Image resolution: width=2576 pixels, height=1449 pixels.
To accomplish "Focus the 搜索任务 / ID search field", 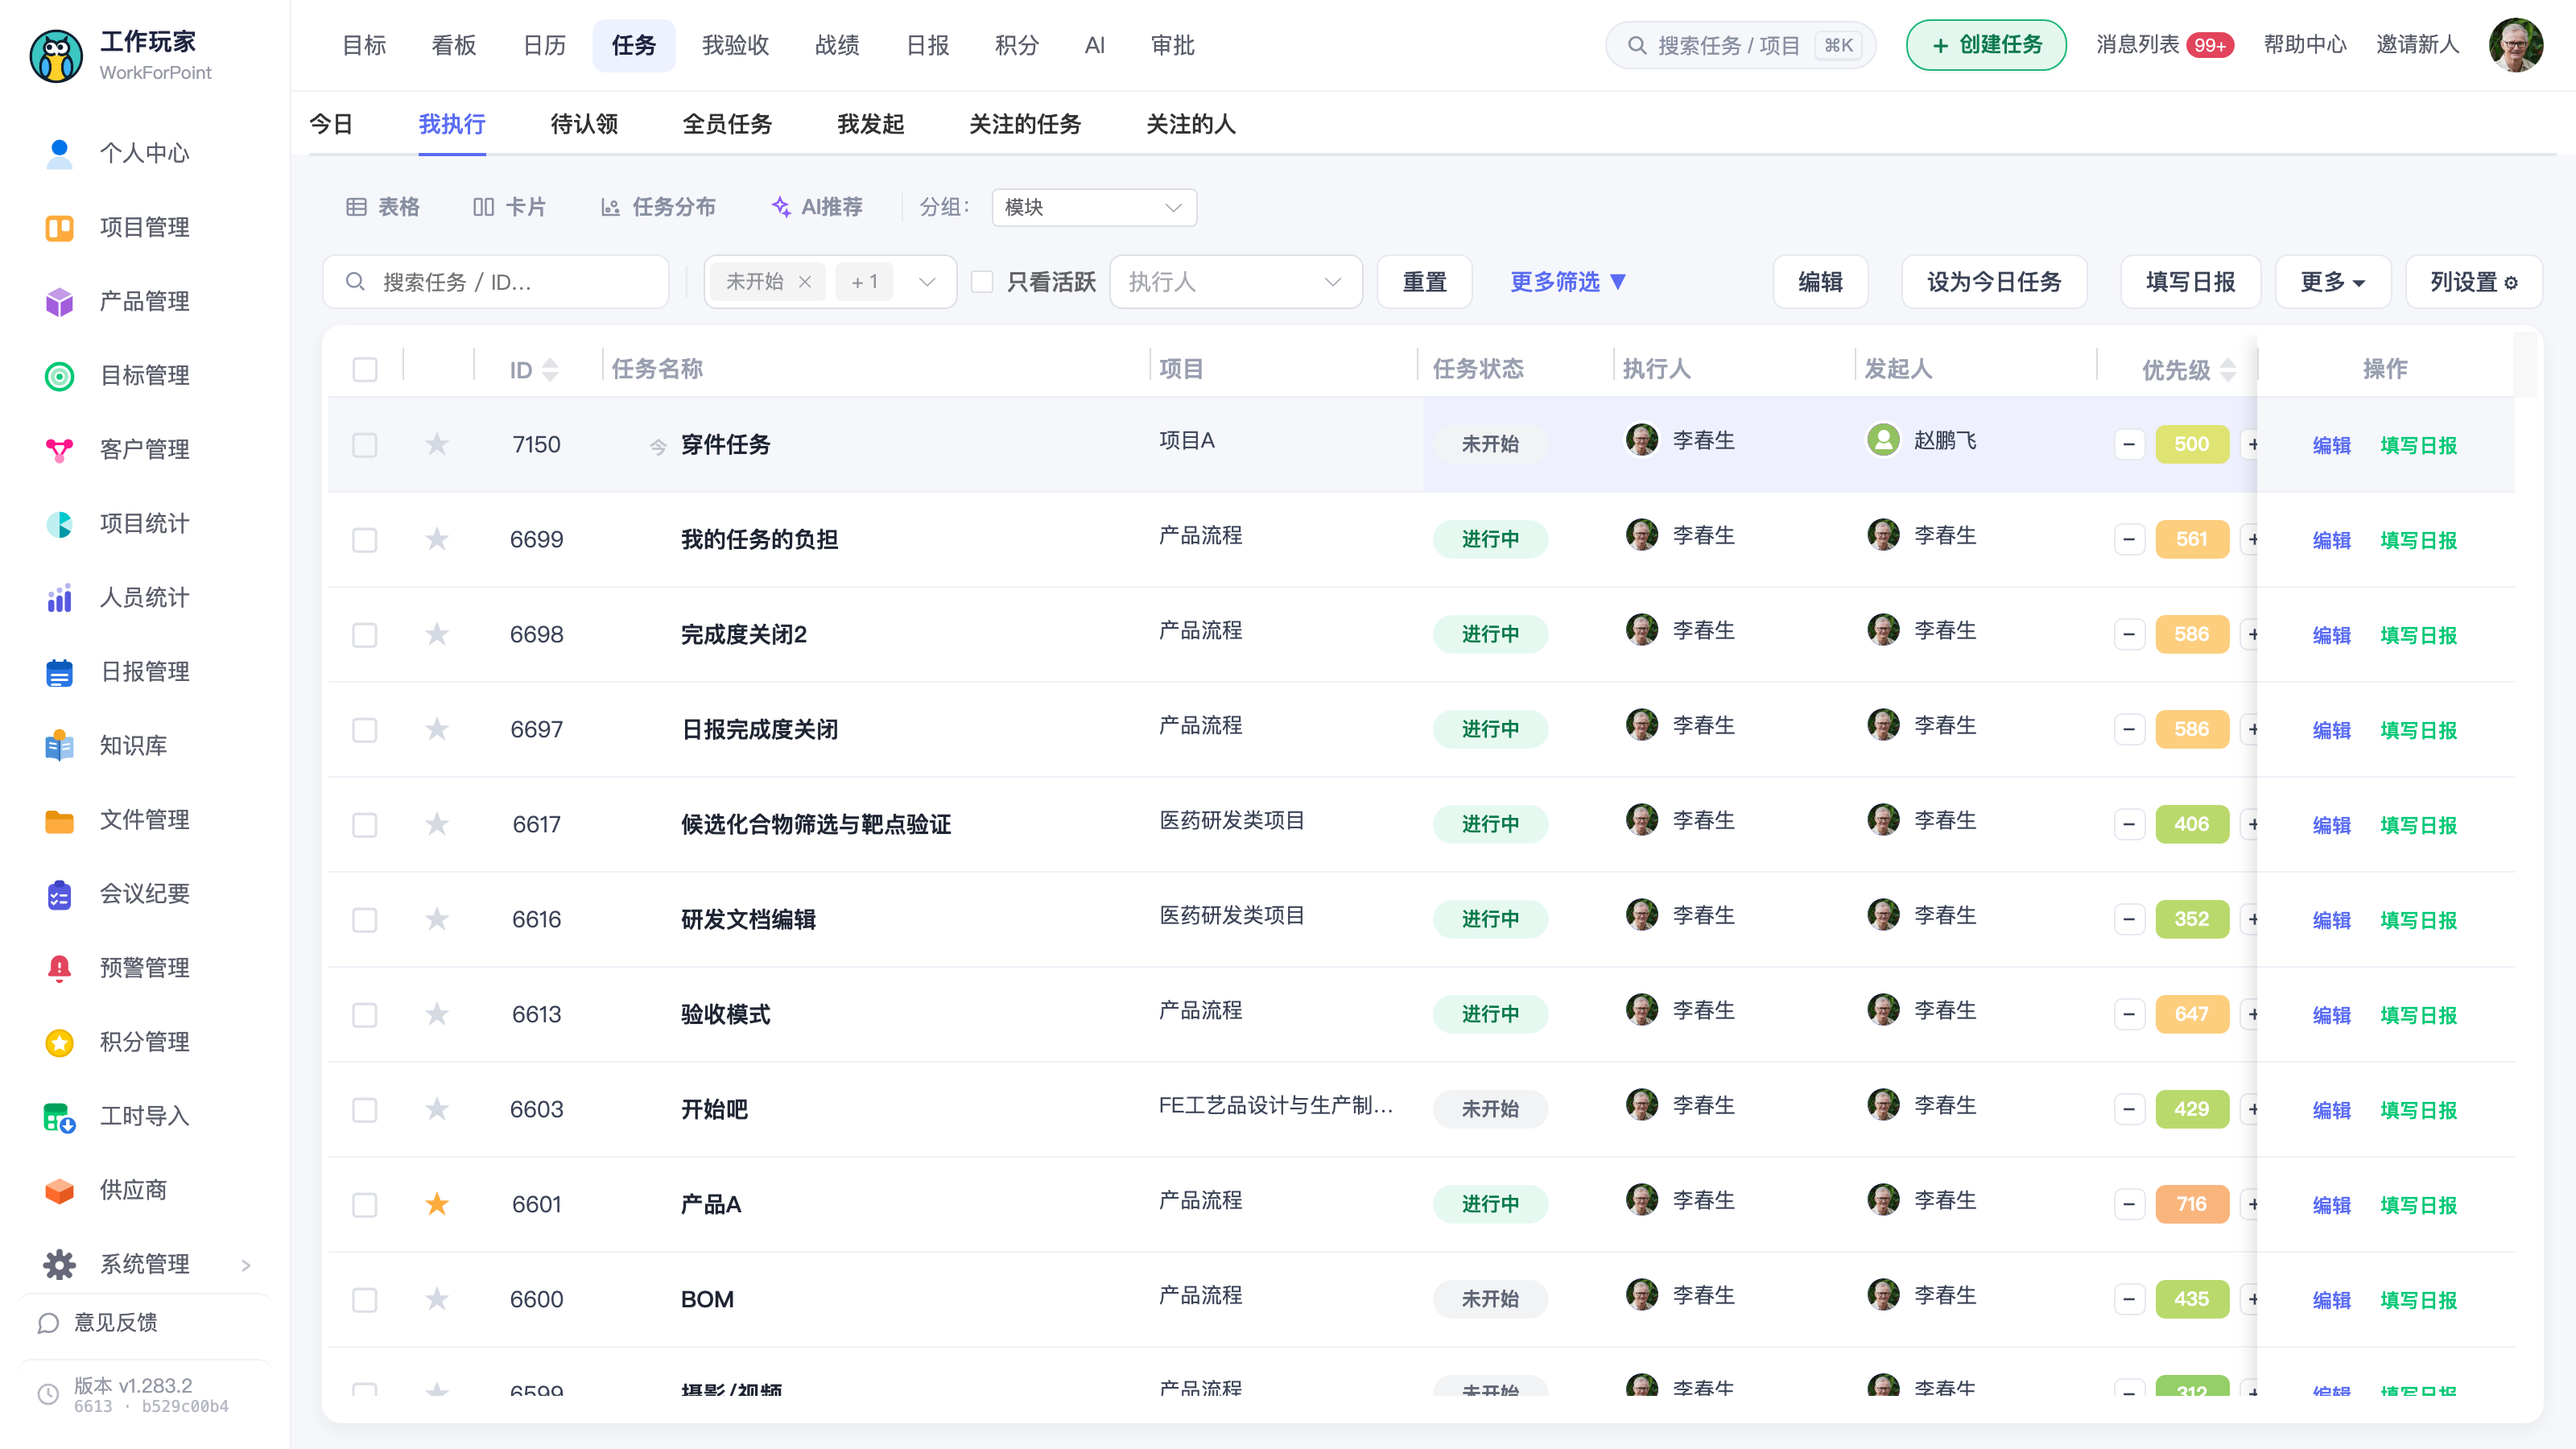I will (x=495, y=282).
